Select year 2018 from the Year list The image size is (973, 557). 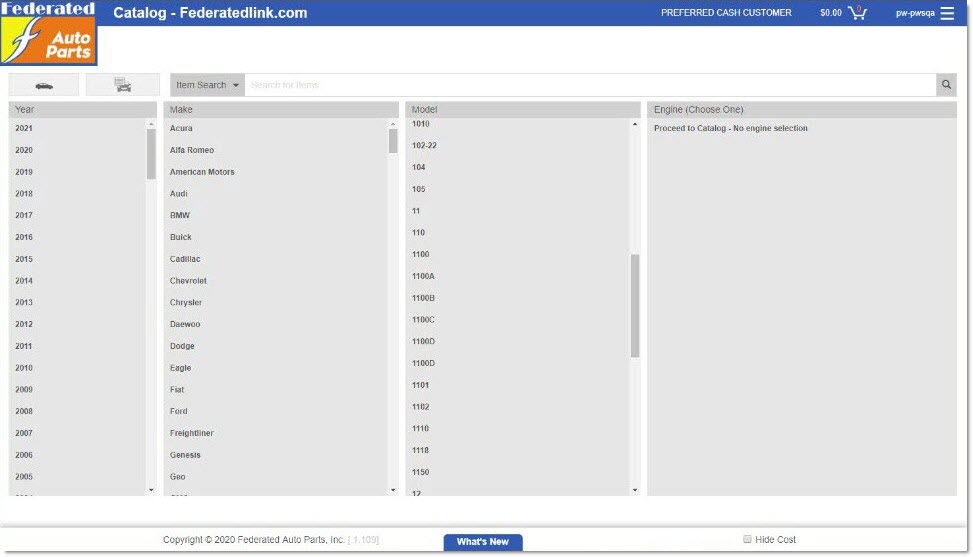[24, 194]
